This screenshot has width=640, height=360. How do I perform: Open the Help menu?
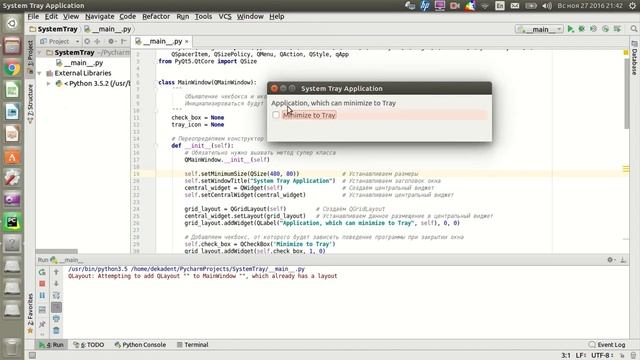pos(277,16)
